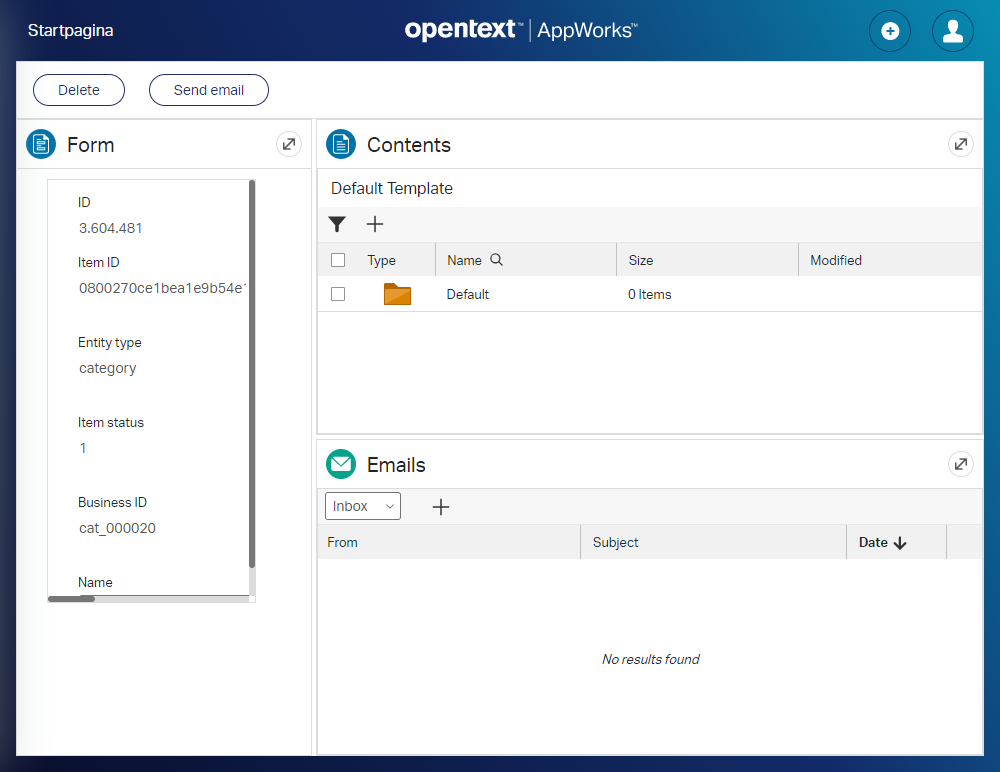The width and height of the screenshot is (1000, 772).
Task: Click the Startpagina navigation item
Action: point(70,31)
